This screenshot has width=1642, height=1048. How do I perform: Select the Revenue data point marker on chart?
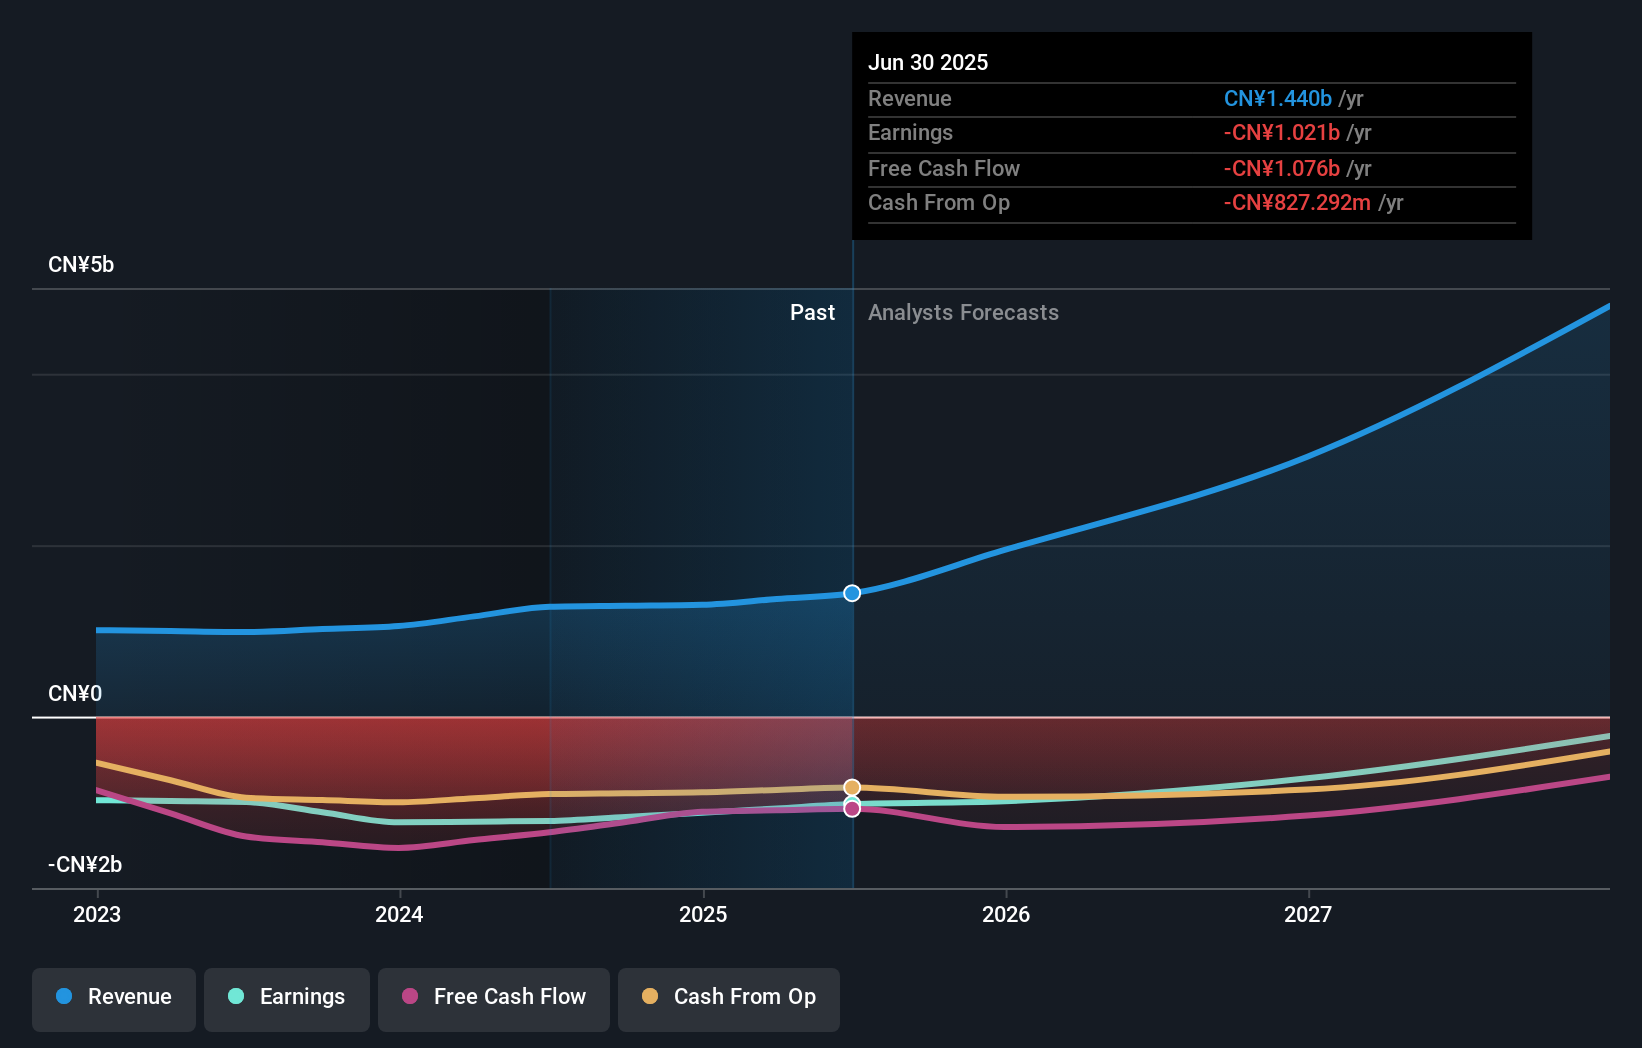(851, 593)
